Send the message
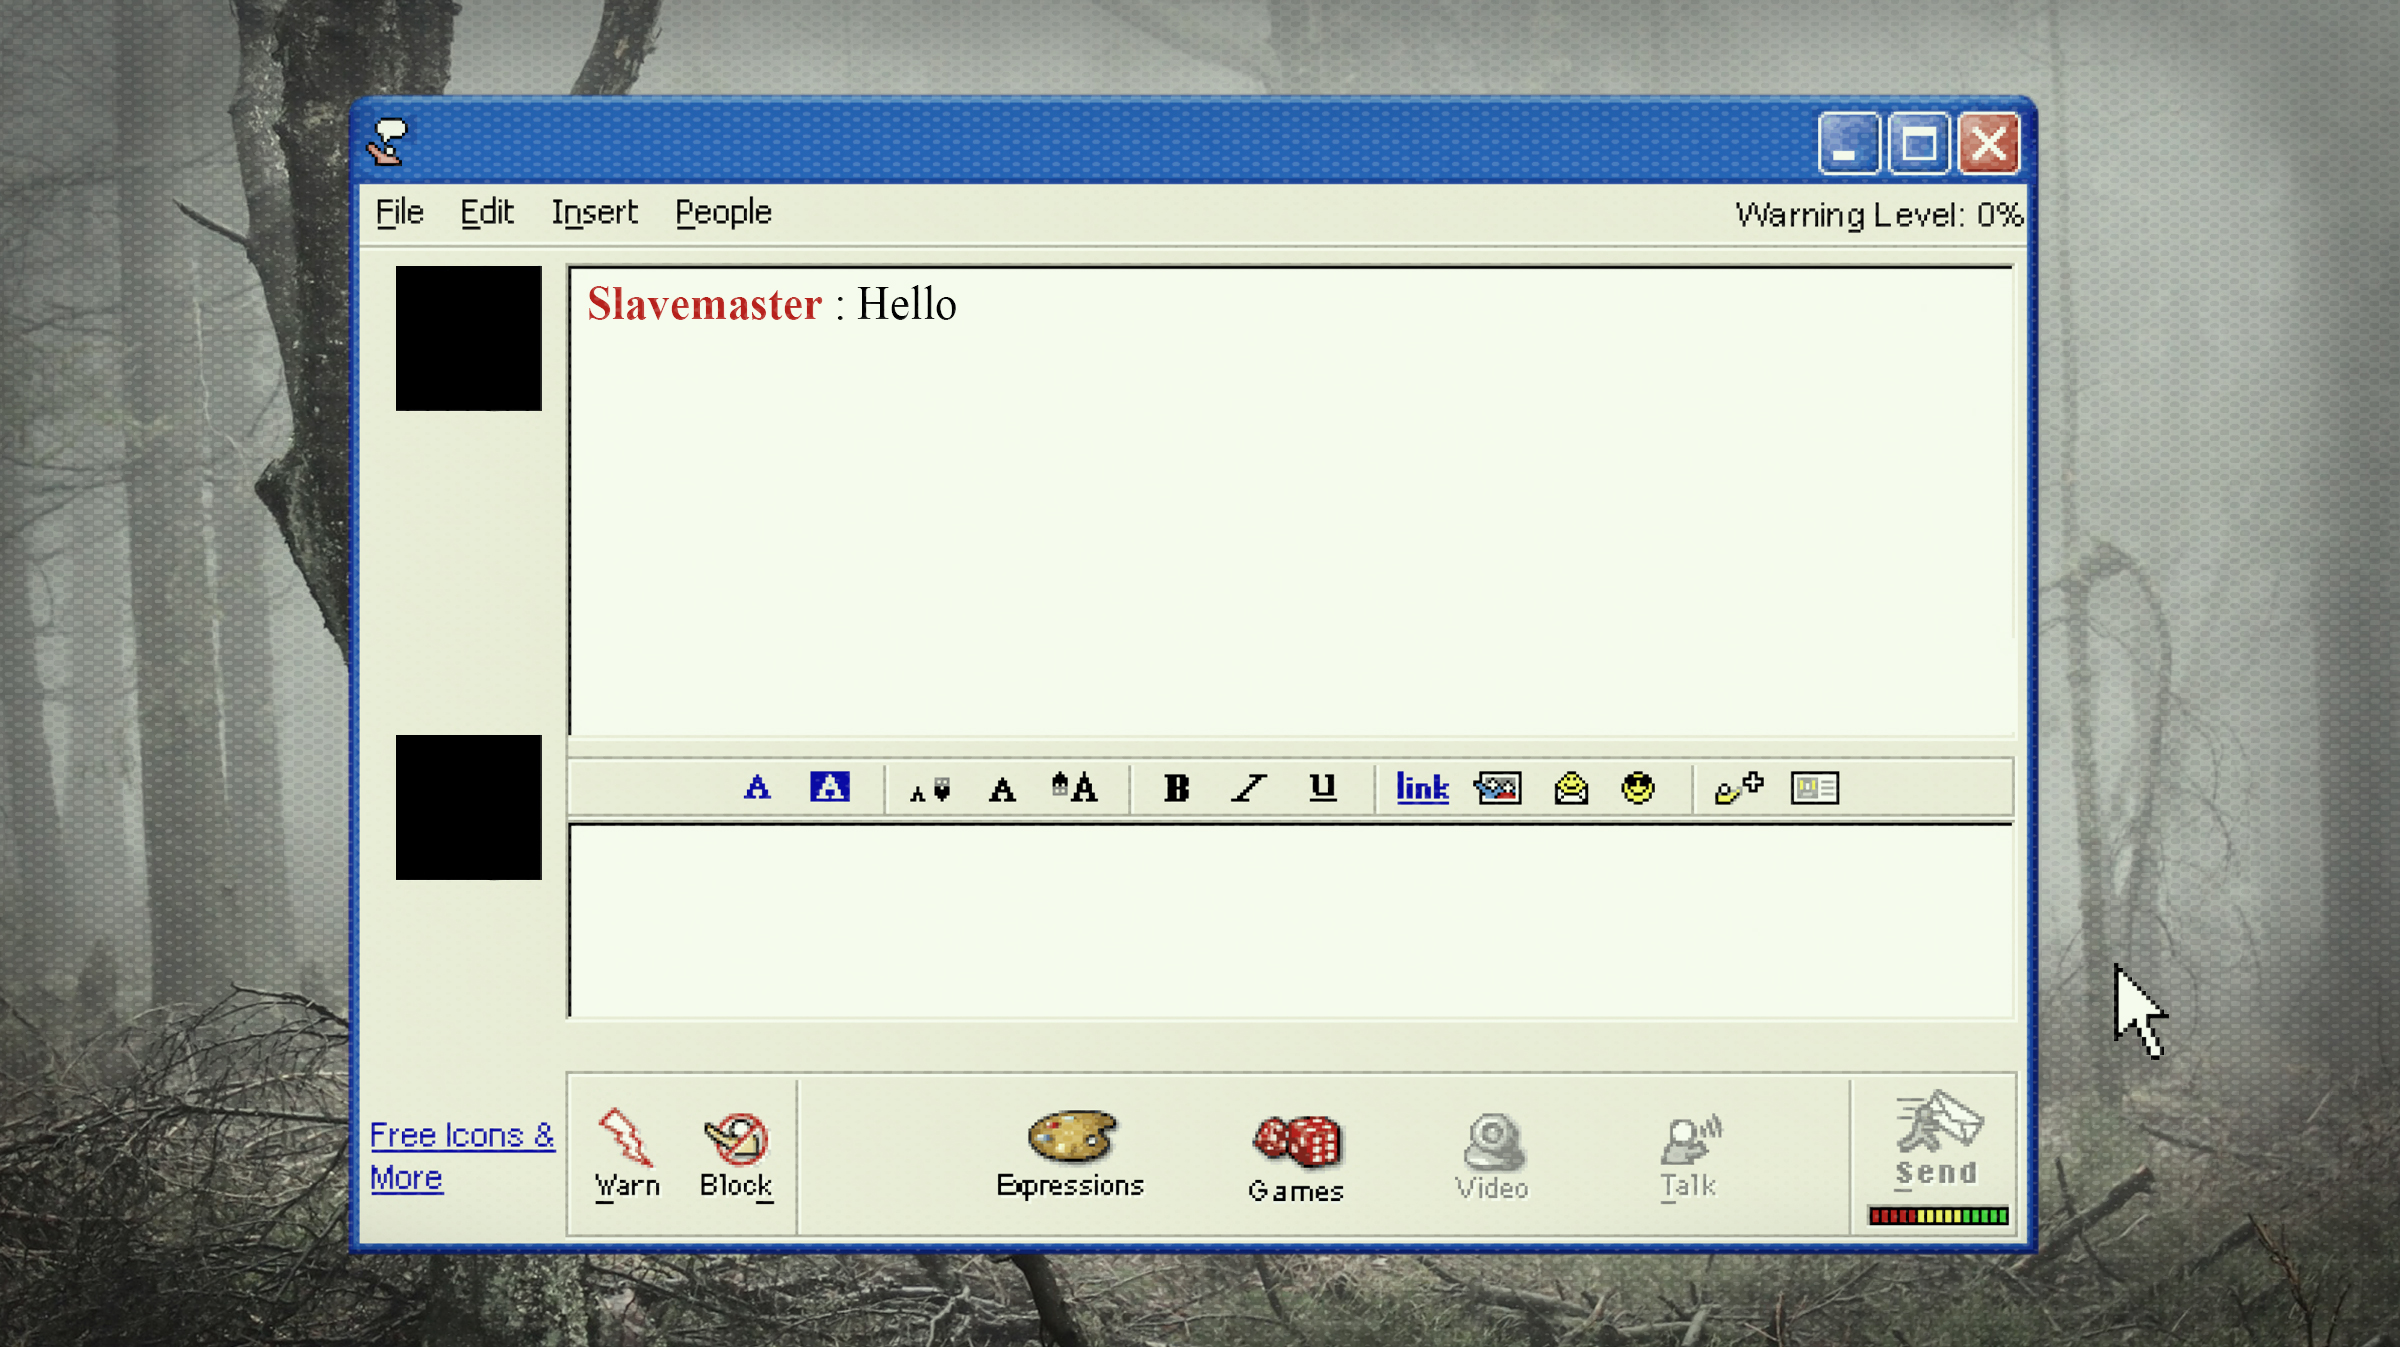 tap(1937, 1140)
